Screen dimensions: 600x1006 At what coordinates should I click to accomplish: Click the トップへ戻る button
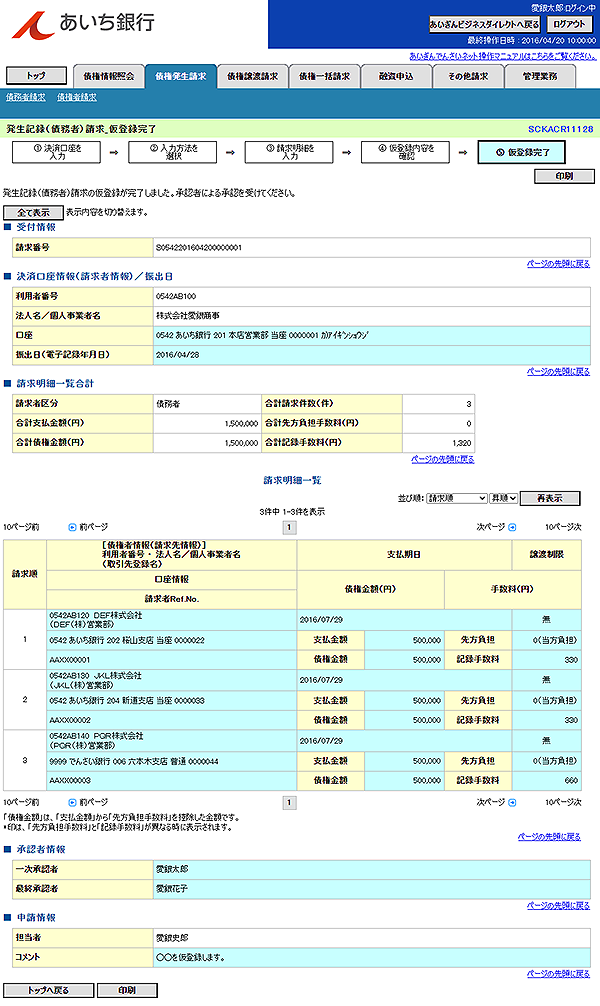(x=48, y=991)
